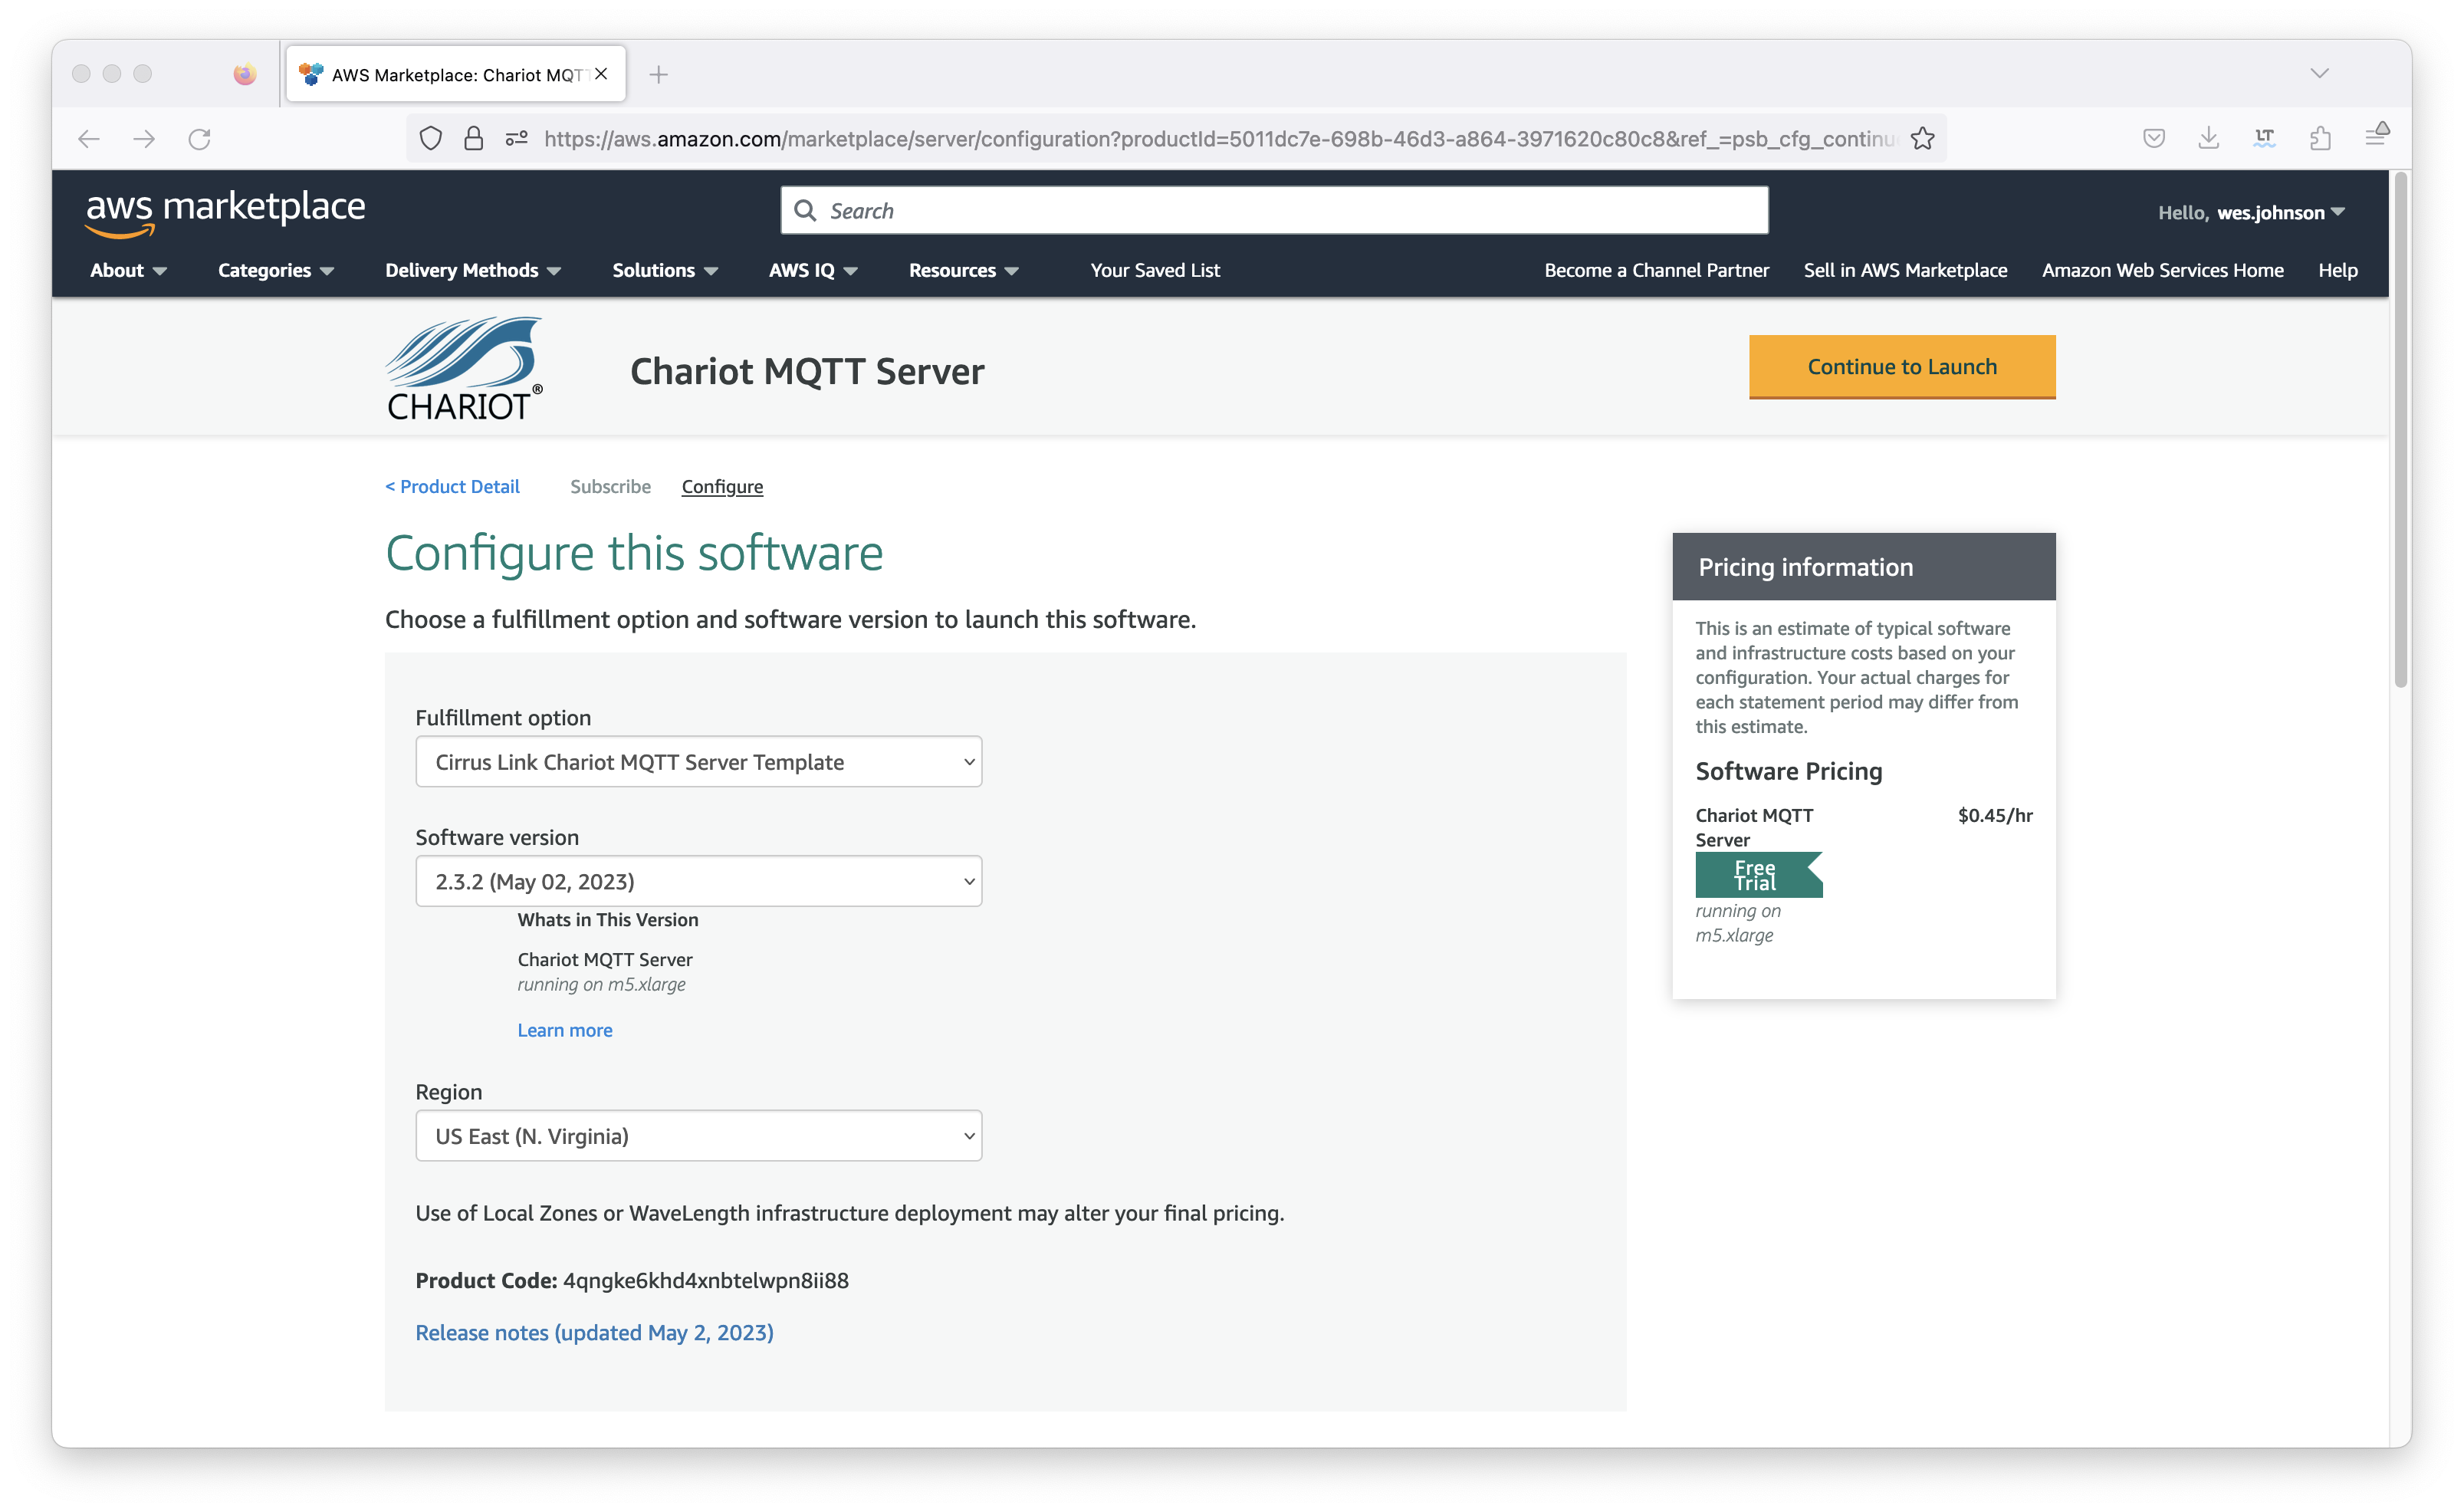The height and width of the screenshot is (1512, 2464).
Task: Open Become a Channel Partner link
Action: 1656,270
